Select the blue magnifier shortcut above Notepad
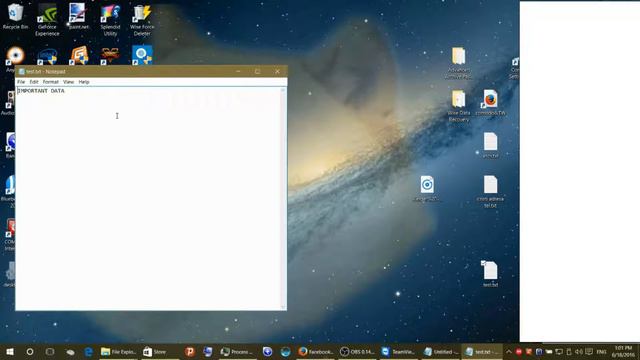This screenshot has width=640, height=360. point(142,56)
